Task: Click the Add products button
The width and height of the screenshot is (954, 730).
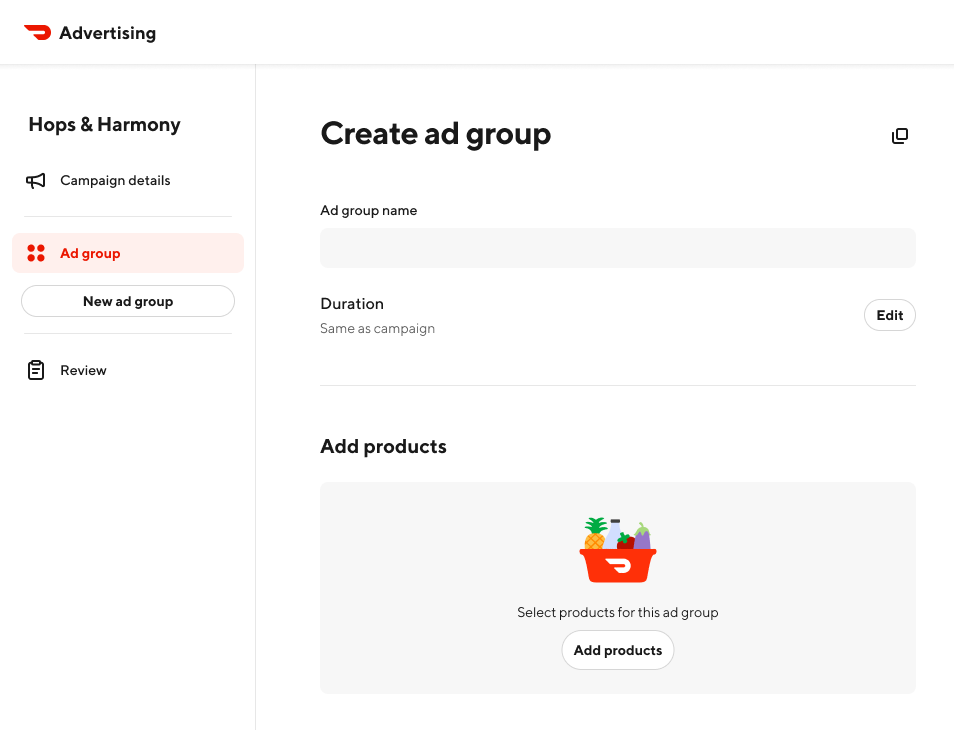Action: pyautogui.click(x=617, y=650)
